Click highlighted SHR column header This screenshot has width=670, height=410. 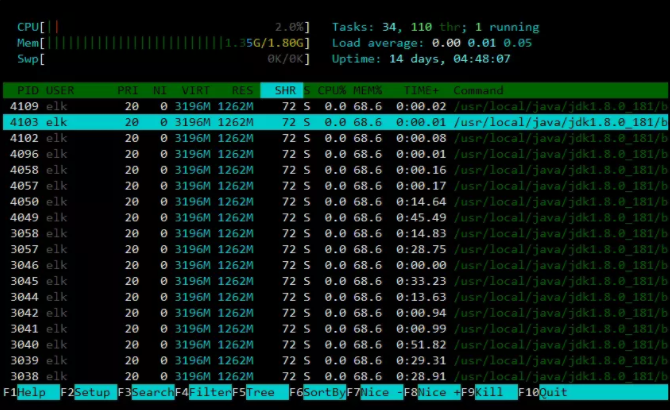(282, 91)
